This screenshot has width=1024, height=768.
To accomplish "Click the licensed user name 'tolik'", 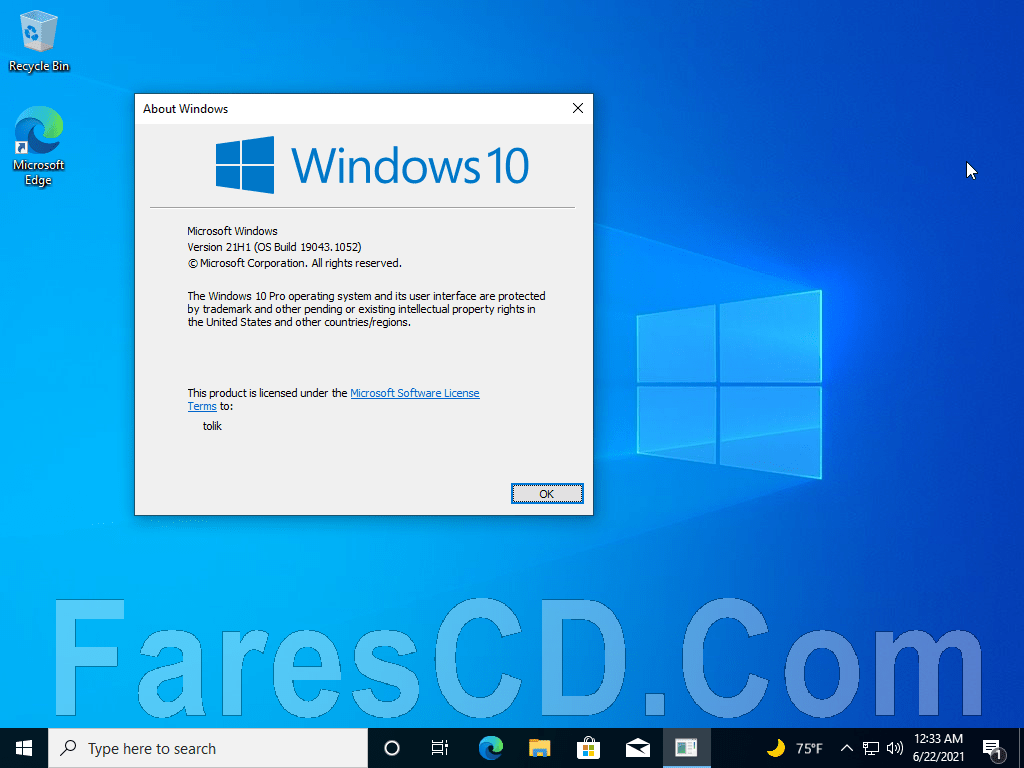I will 212,426.
